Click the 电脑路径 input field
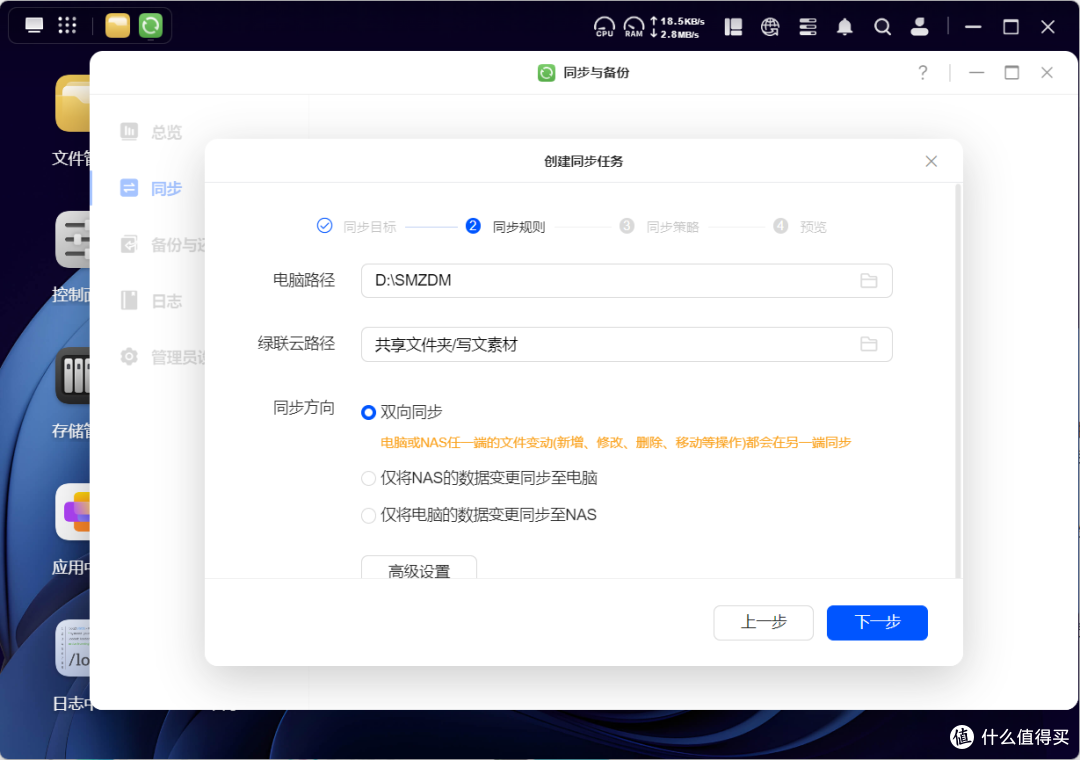 (x=626, y=280)
